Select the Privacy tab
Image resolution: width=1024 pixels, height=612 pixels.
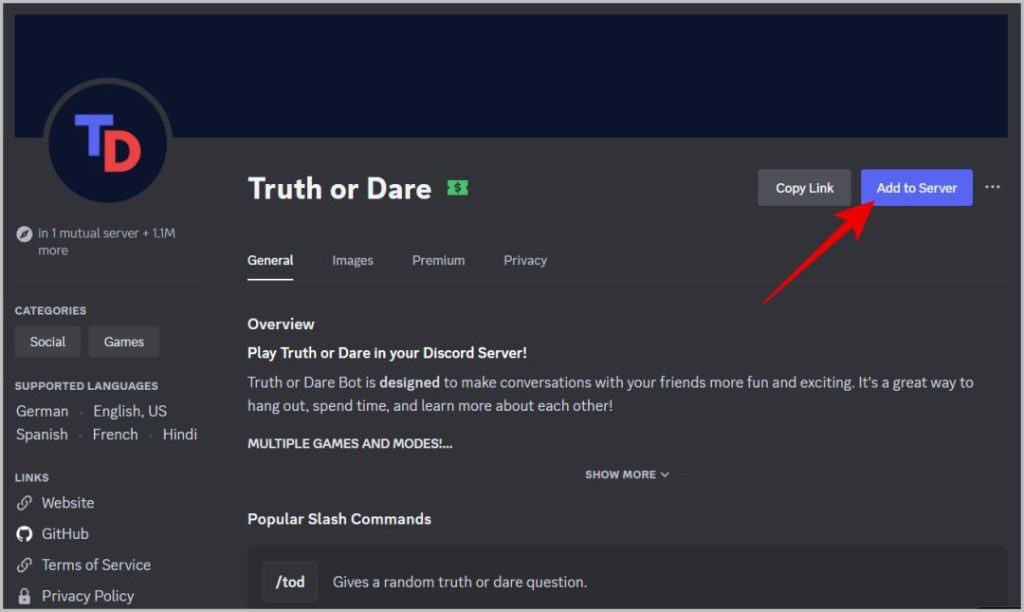tap(525, 261)
